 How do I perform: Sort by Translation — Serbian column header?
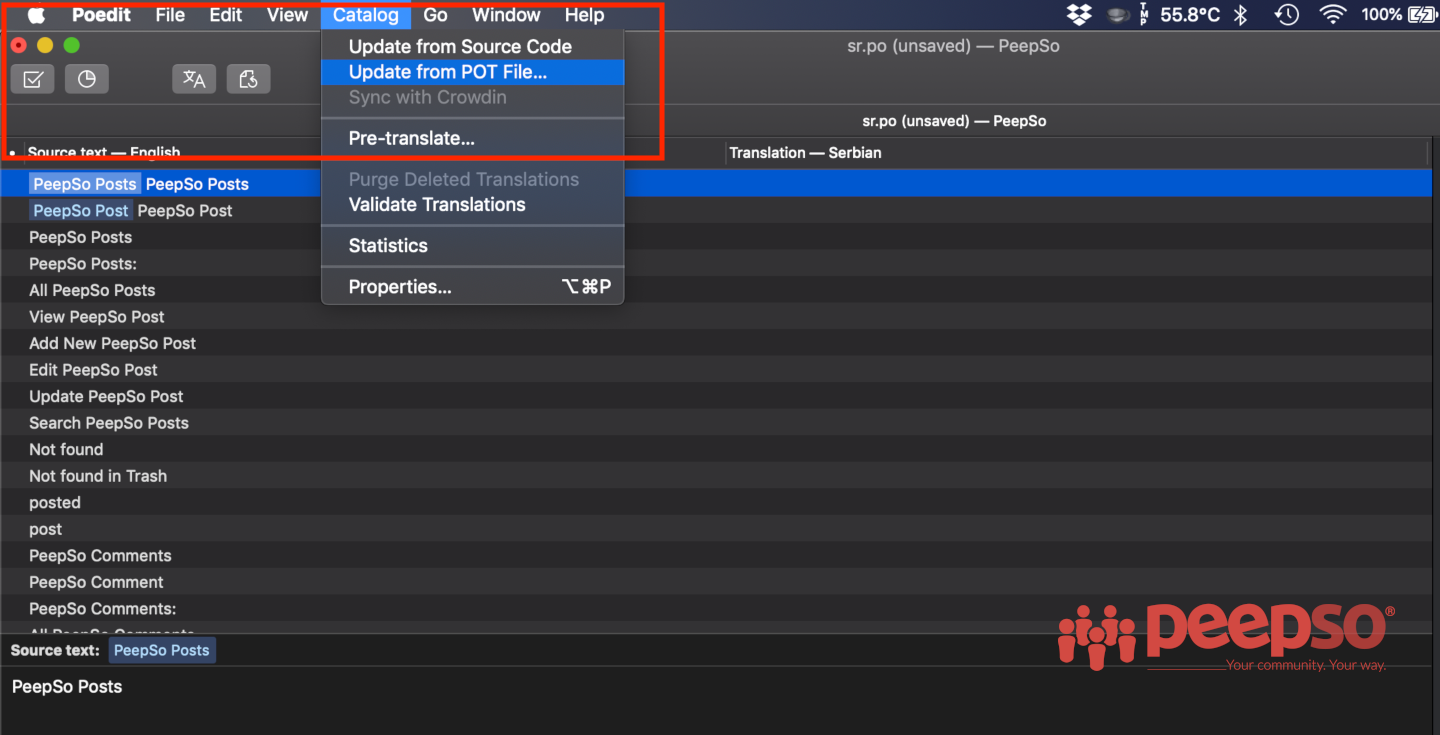click(1076, 153)
